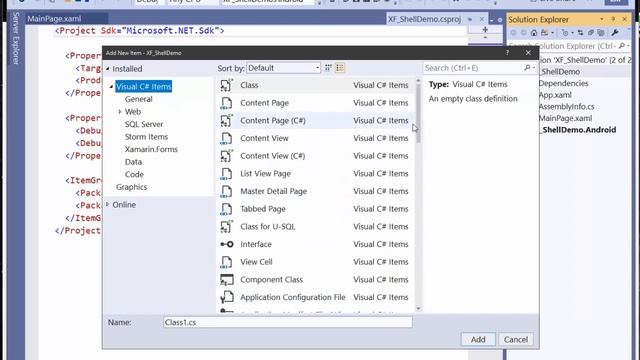Click the dialog help question mark
Viewport: 640px width, 360px height.
(507, 53)
